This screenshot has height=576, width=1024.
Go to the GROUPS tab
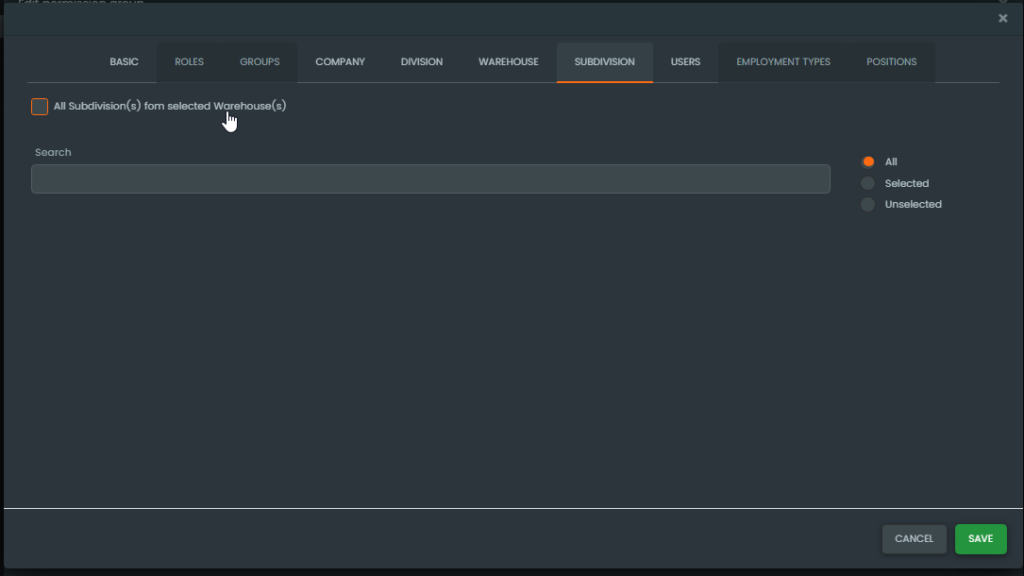click(x=260, y=62)
